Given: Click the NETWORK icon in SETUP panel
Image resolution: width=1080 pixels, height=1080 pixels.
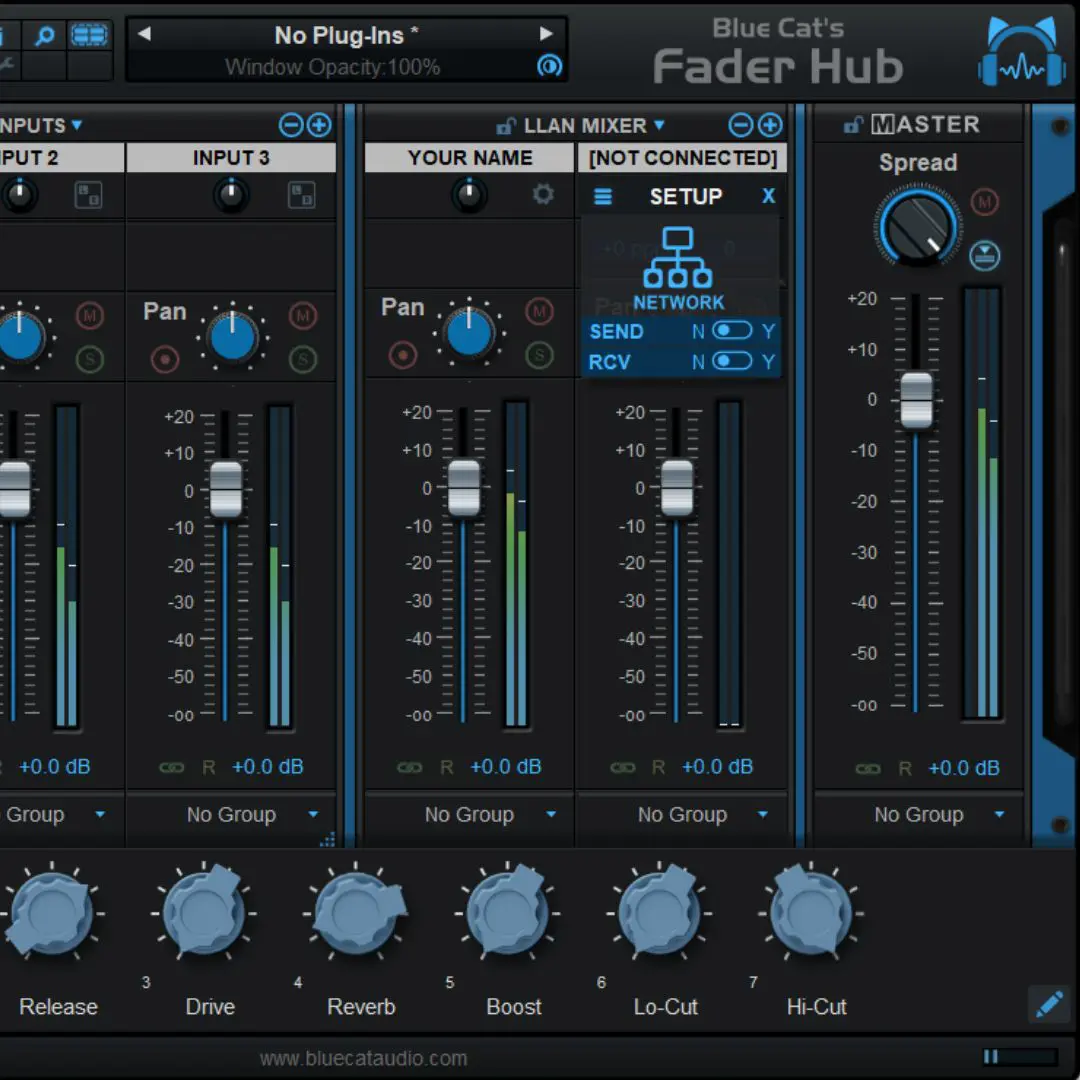Looking at the screenshot, I should coord(678,268).
